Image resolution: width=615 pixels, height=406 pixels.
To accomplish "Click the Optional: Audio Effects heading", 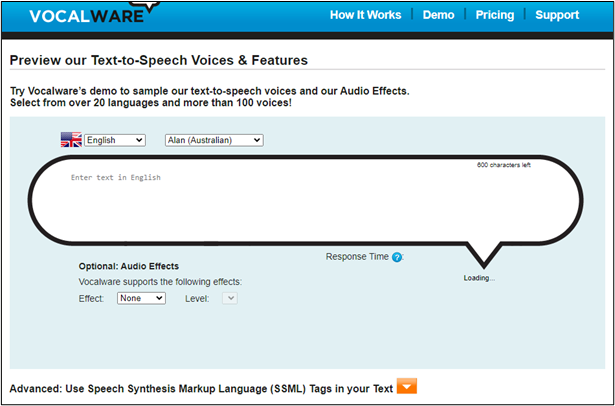I will 129,266.
